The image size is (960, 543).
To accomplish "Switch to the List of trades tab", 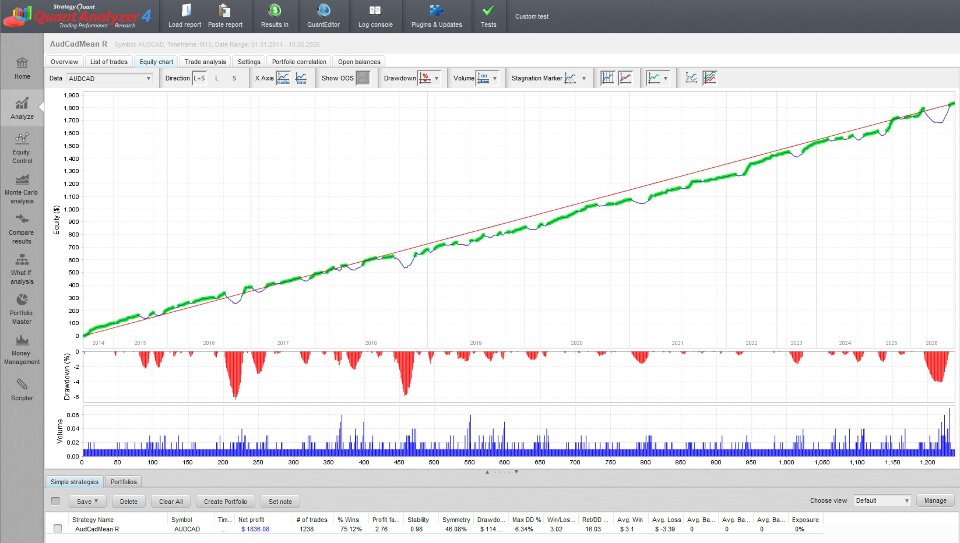I will click(109, 62).
